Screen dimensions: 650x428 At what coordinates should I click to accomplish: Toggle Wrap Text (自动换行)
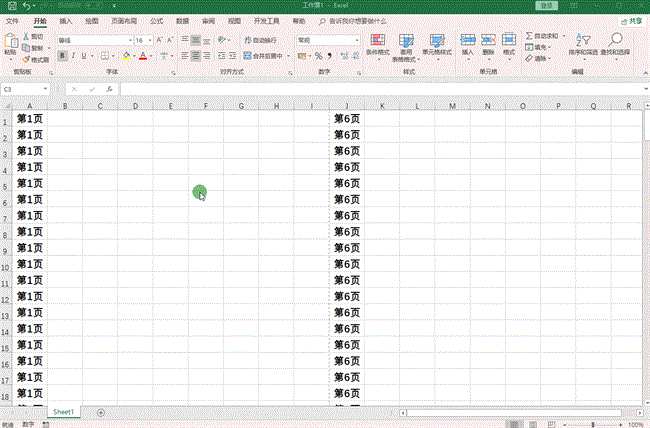click(262, 40)
